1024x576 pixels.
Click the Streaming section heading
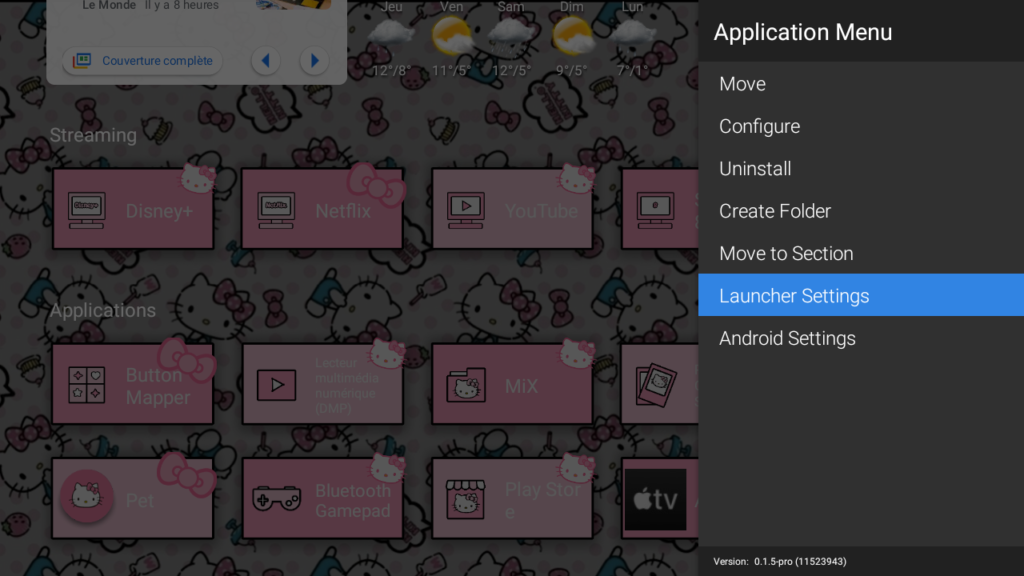[x=93, y=135]
